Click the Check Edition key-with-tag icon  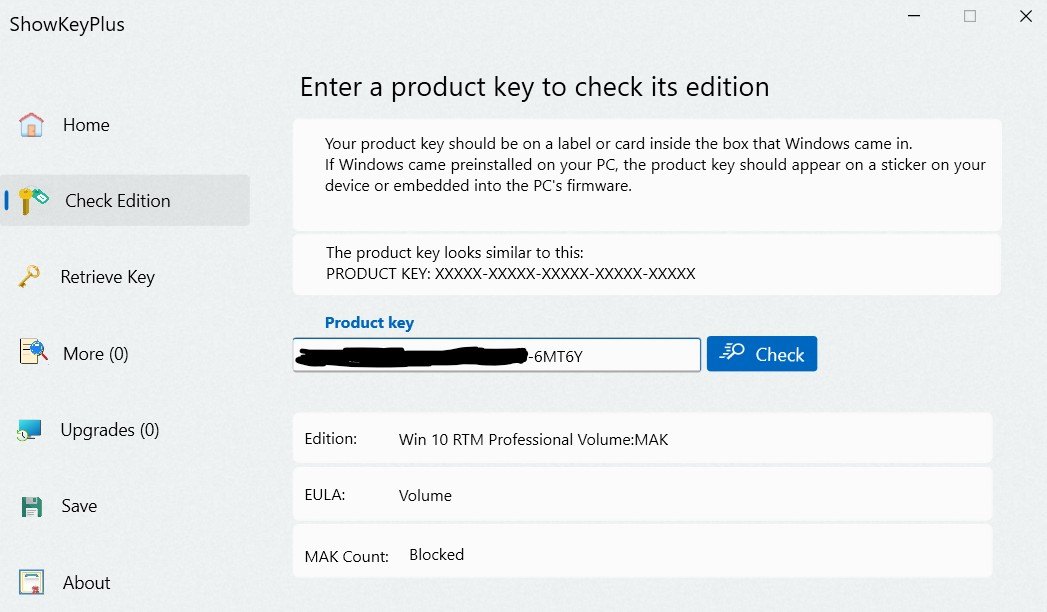point(33,200)
